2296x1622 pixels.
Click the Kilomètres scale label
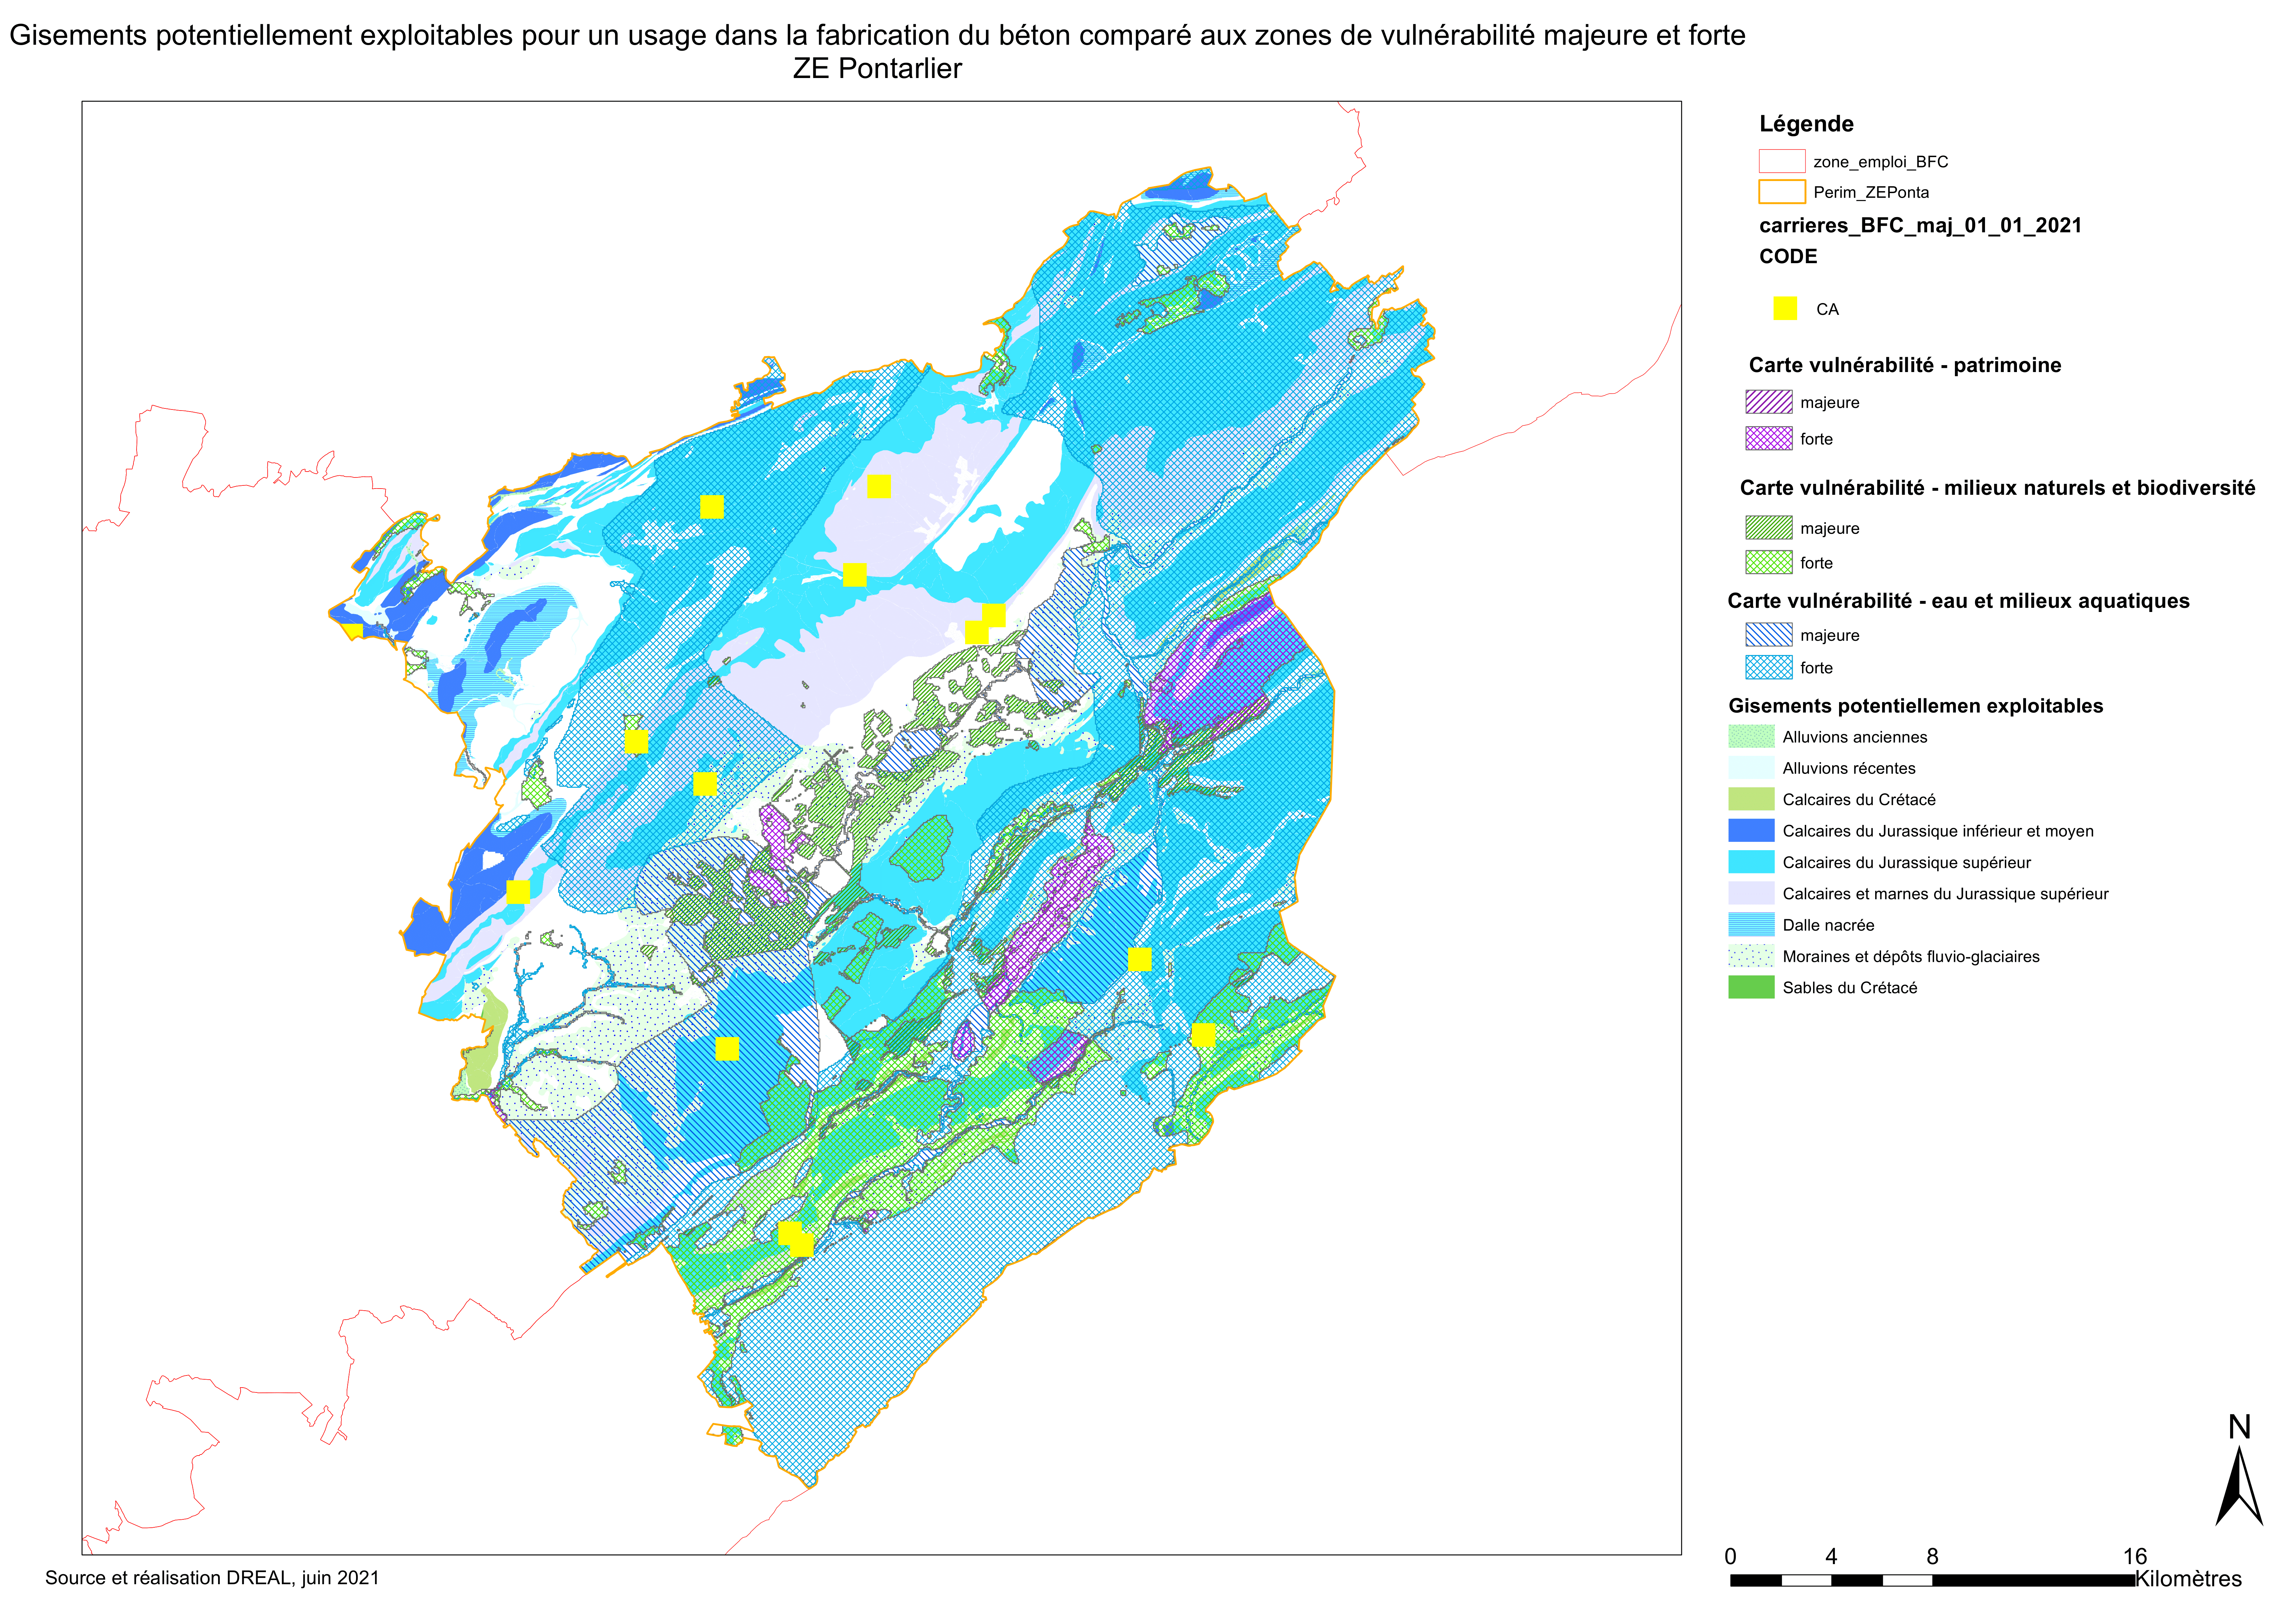(2188, 1579)
